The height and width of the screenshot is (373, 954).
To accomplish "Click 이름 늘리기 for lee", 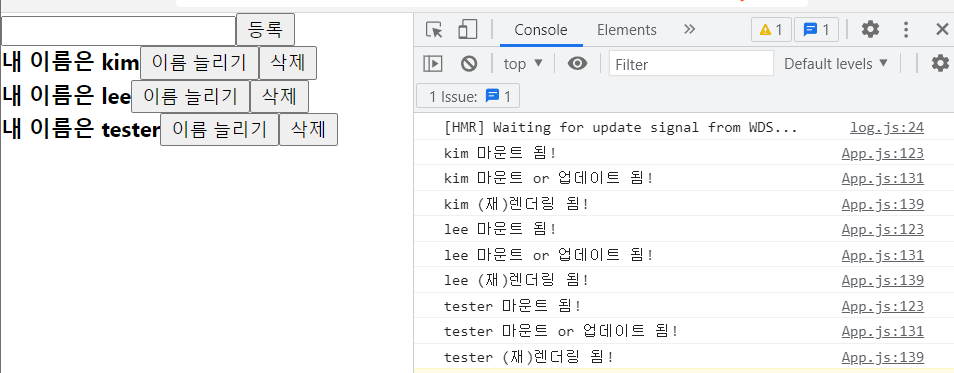I will (x=190, y=96).
